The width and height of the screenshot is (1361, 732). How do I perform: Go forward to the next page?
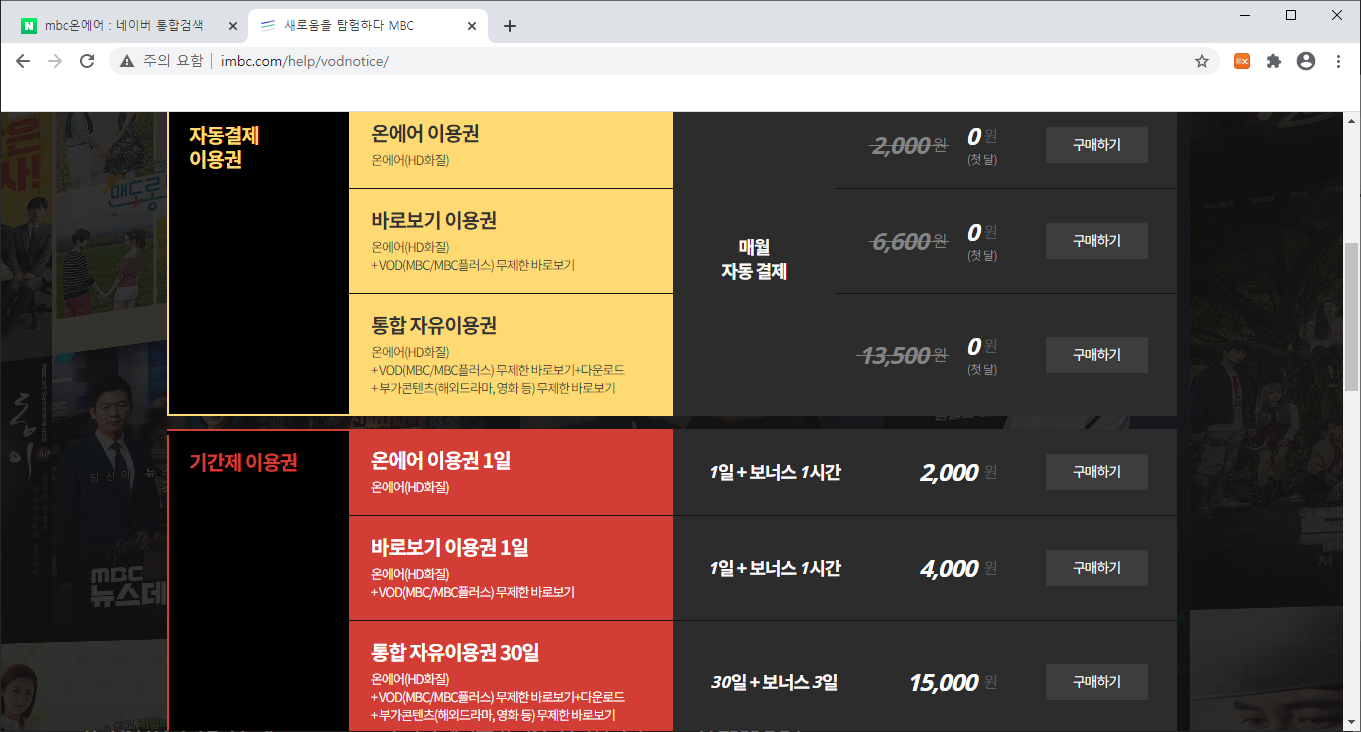point(55,61)
